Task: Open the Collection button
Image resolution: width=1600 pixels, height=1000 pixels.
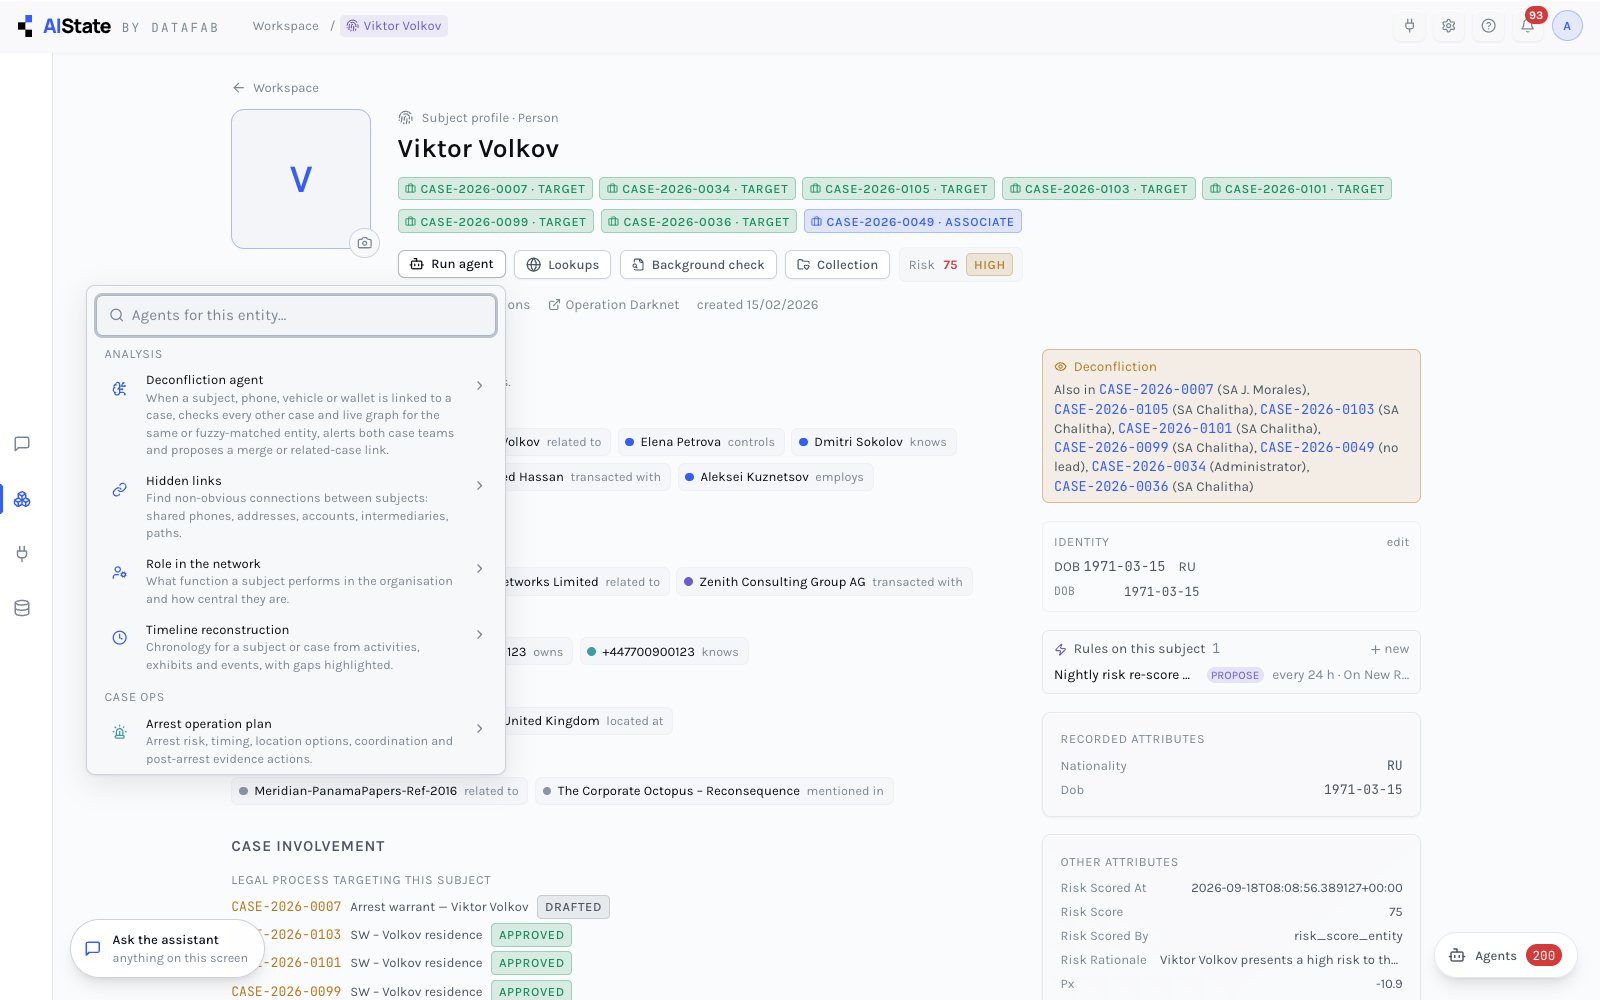Action: click(x=837, y=264)
